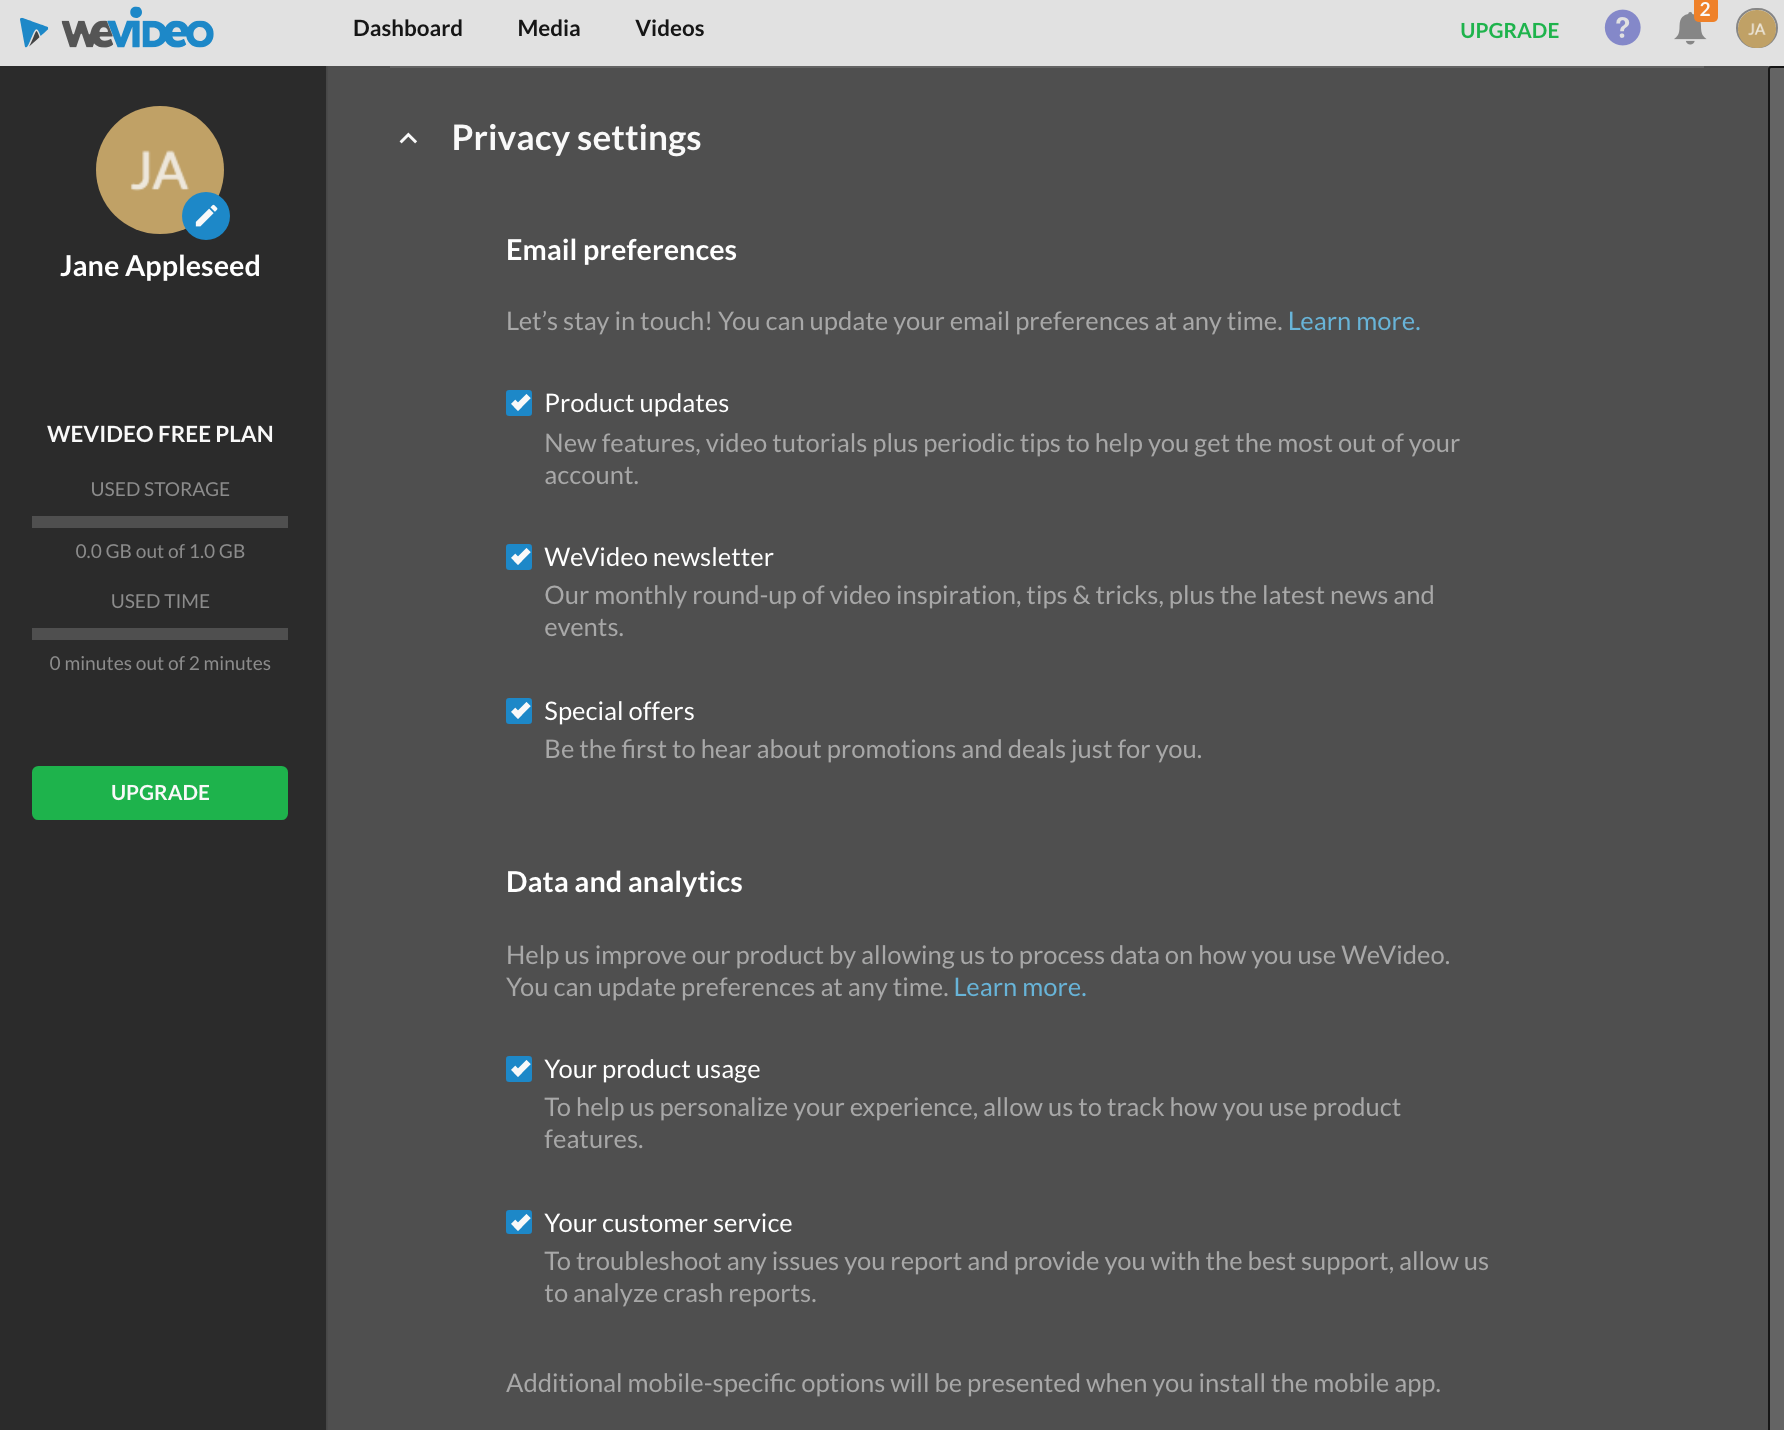Click the JA account avatar in top bar
Image resolution: width=1784 pixels, height=1430 pixels.
coord(1756,29)
